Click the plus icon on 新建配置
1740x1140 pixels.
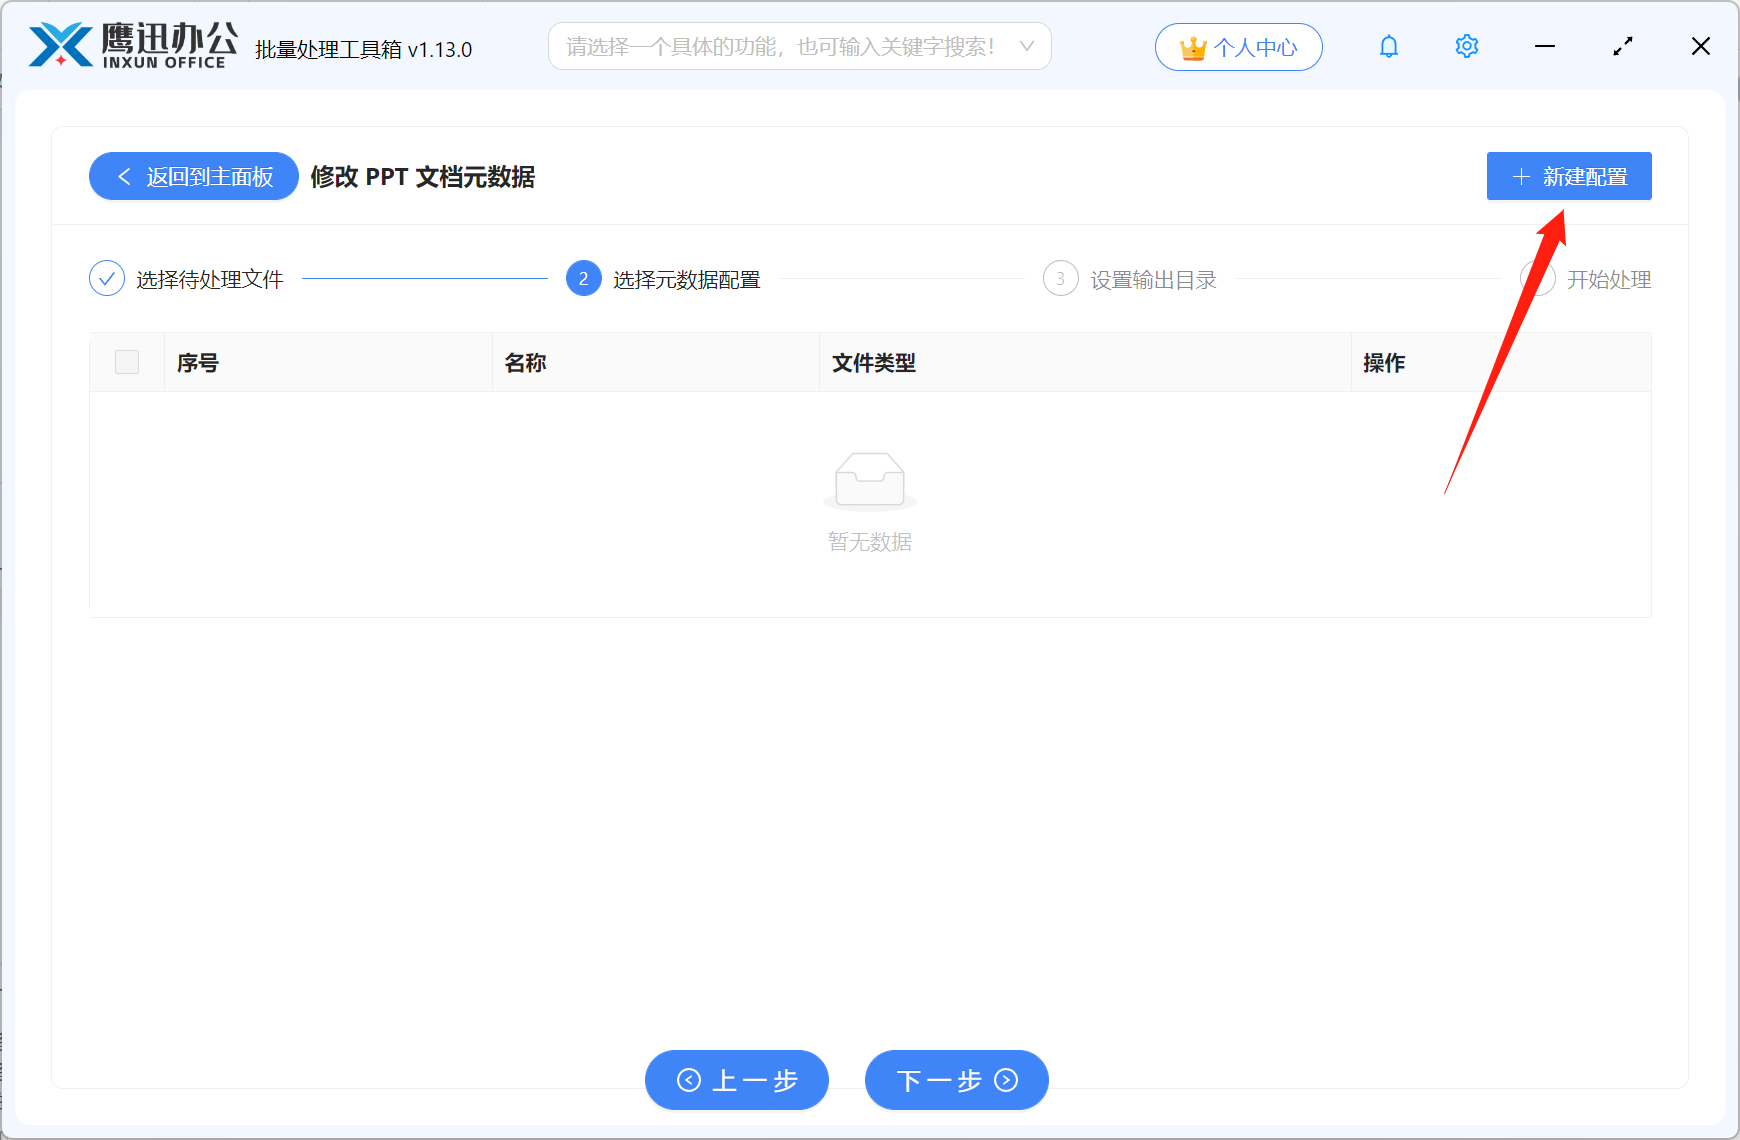click(x=1521, y=176)
